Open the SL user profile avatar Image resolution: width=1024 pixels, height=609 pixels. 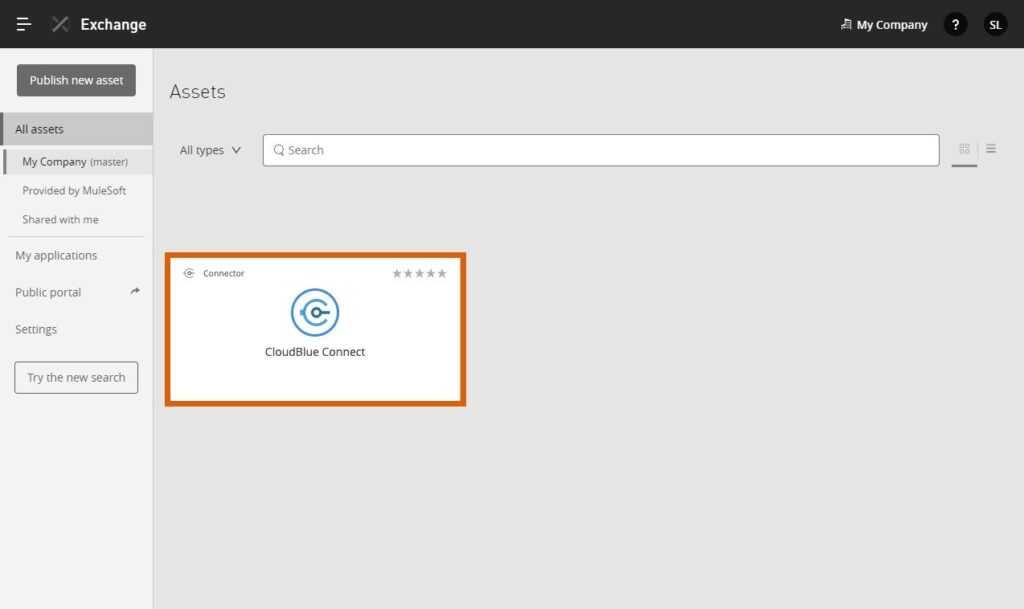click(x=995, y=25)
